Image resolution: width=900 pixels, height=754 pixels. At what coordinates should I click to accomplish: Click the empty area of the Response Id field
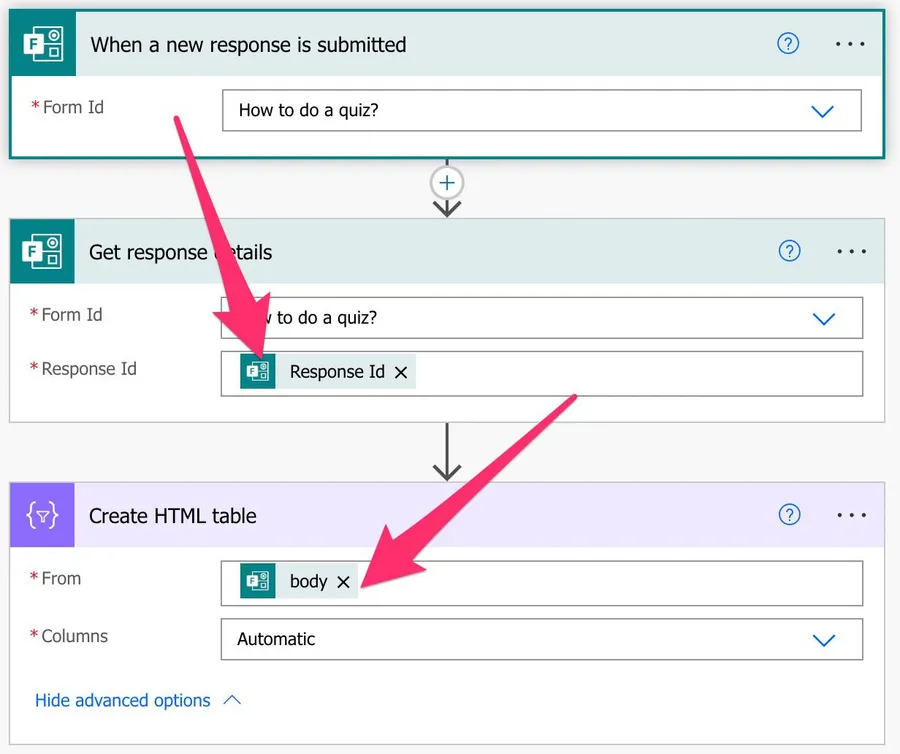[640, 373]
